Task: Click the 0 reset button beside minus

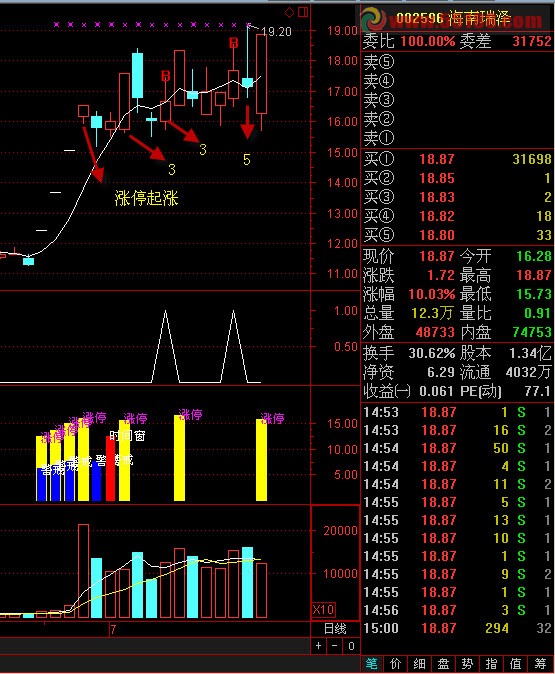Action: 351,646
